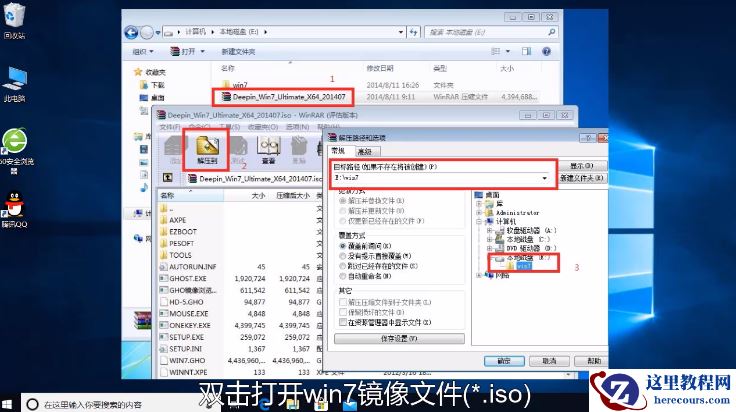Expand the Administrator node in folder tree

pos(478,213)
